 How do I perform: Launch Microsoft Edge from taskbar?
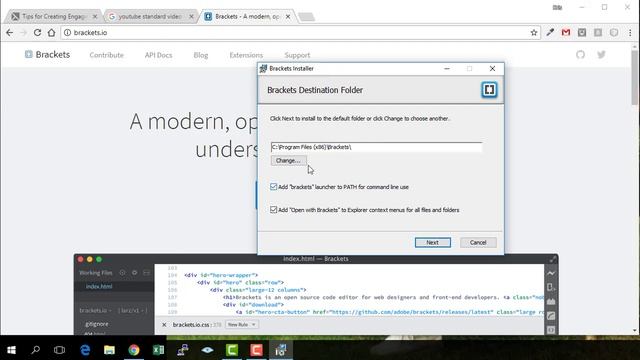point(85,350)
